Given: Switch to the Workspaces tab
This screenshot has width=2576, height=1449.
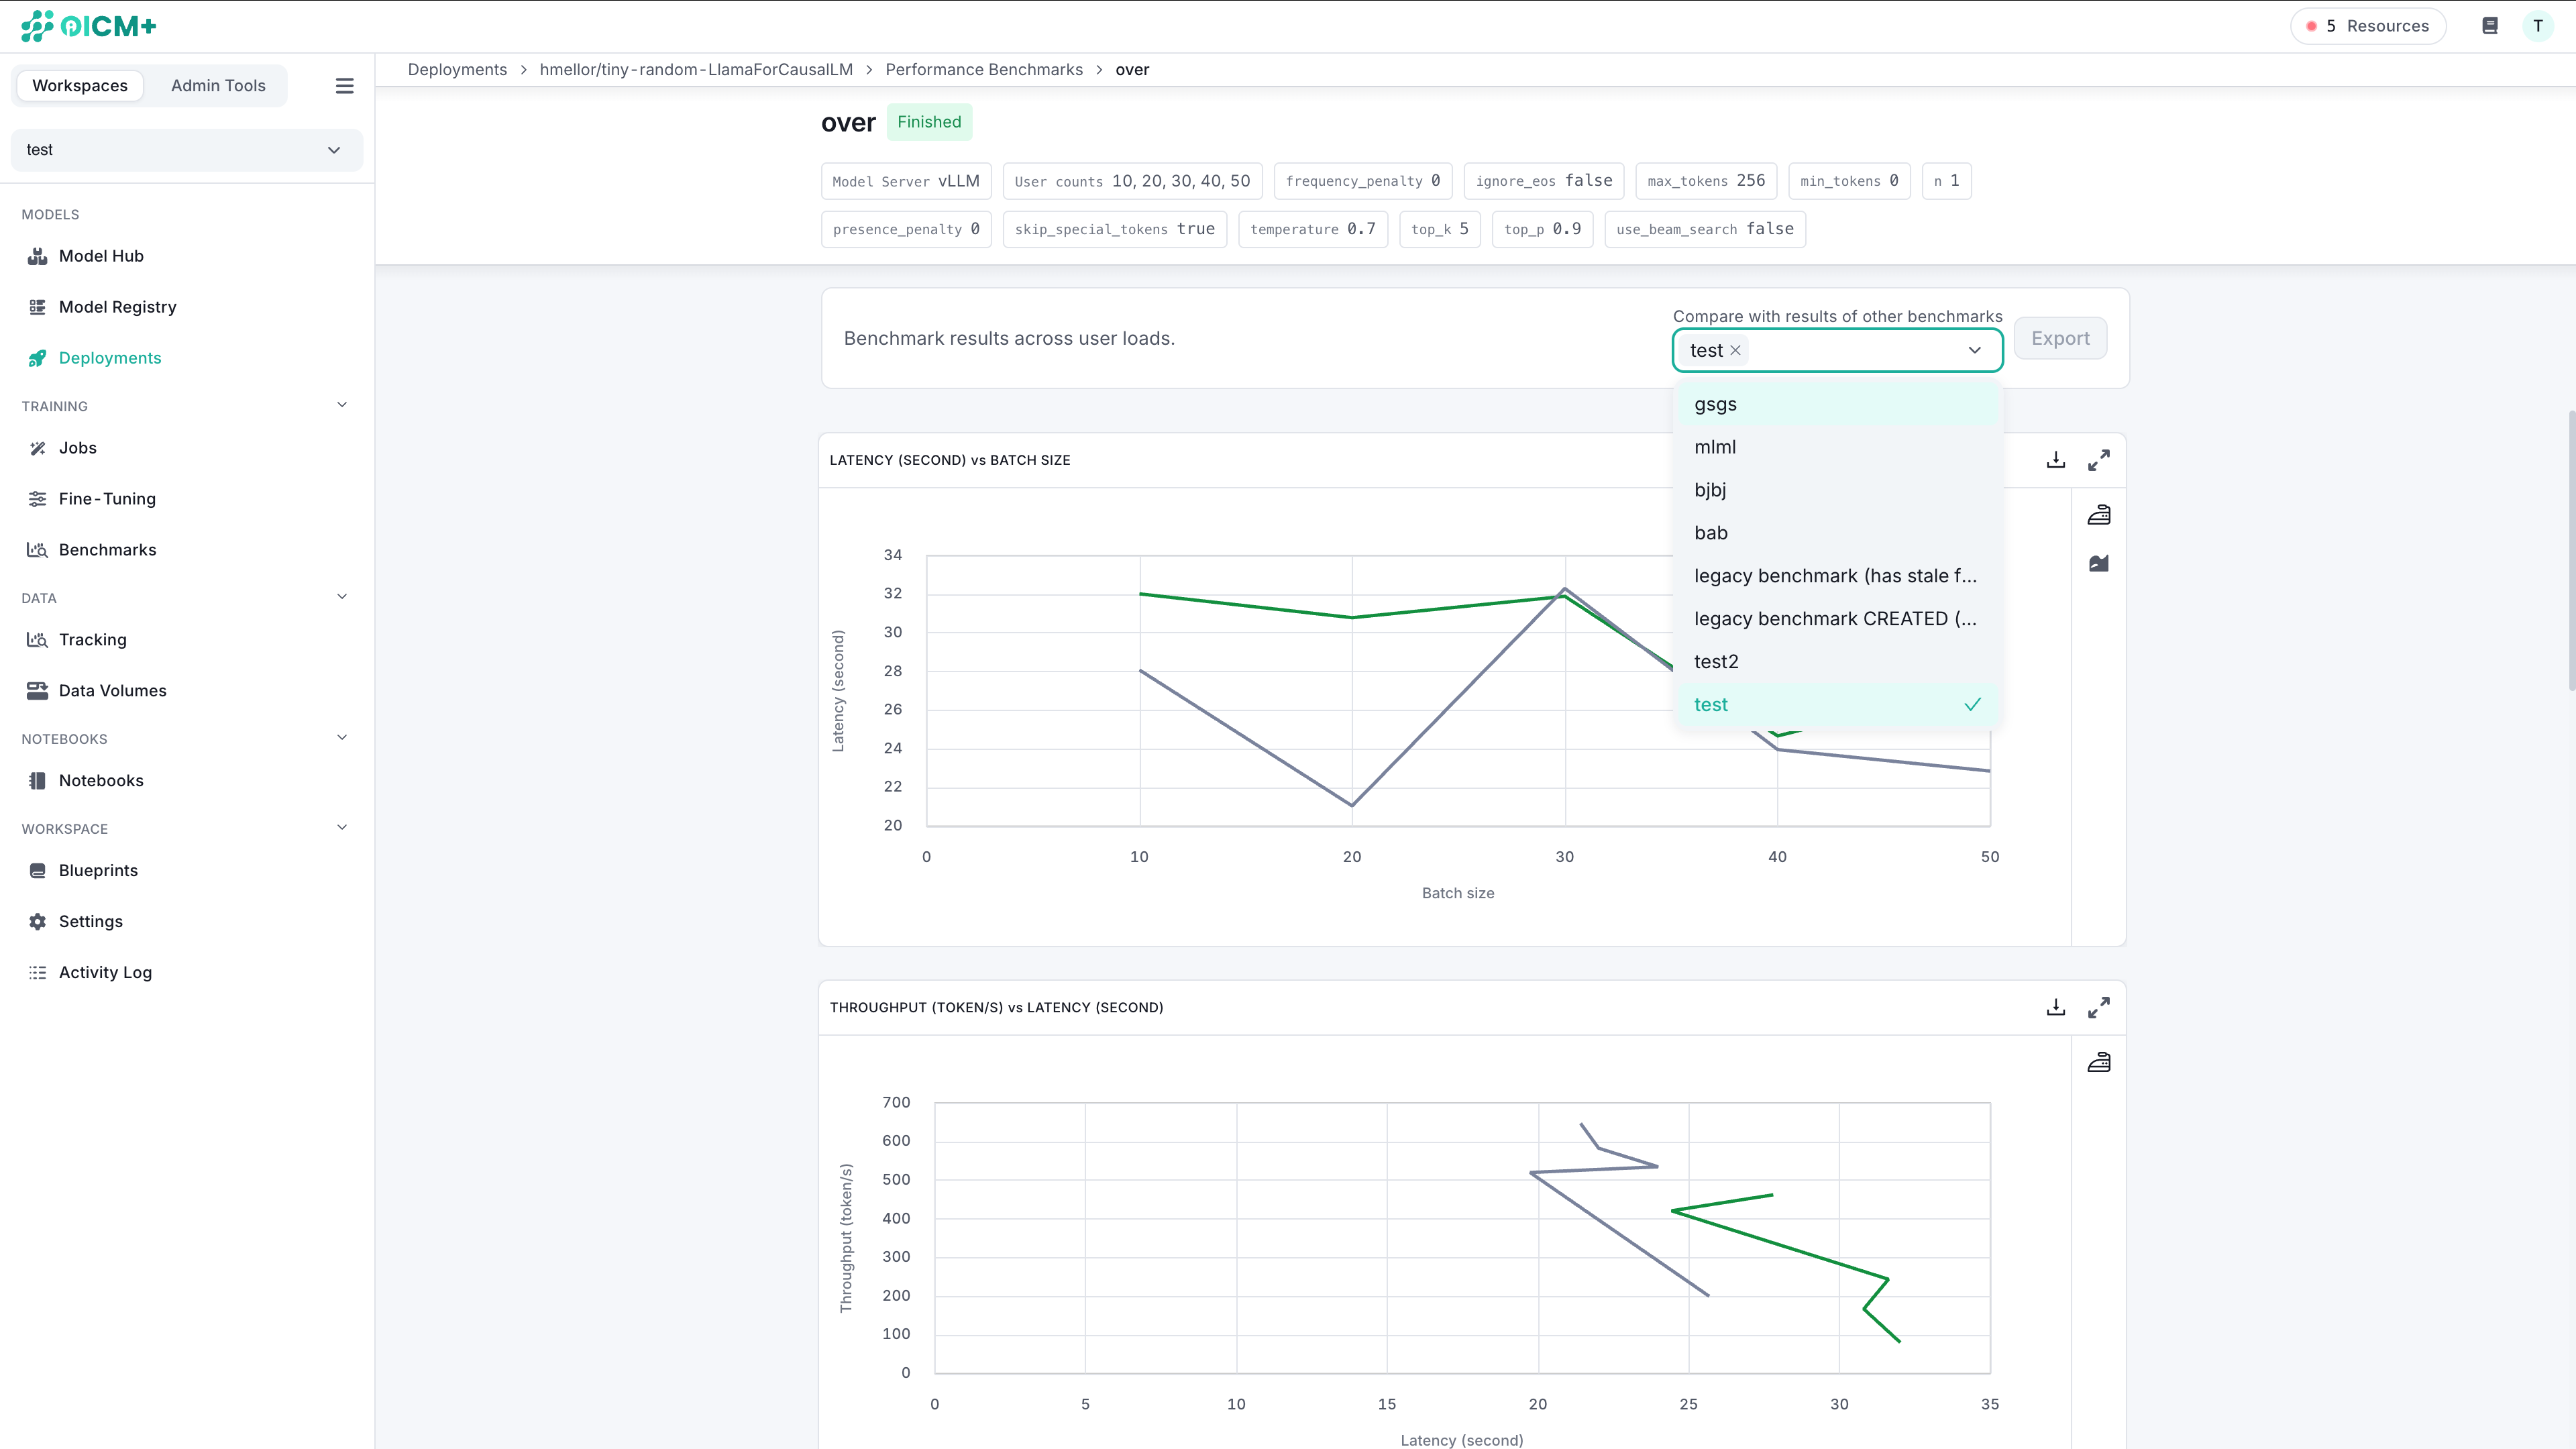Looking at the screenshot, I should [x=80, y=86].
